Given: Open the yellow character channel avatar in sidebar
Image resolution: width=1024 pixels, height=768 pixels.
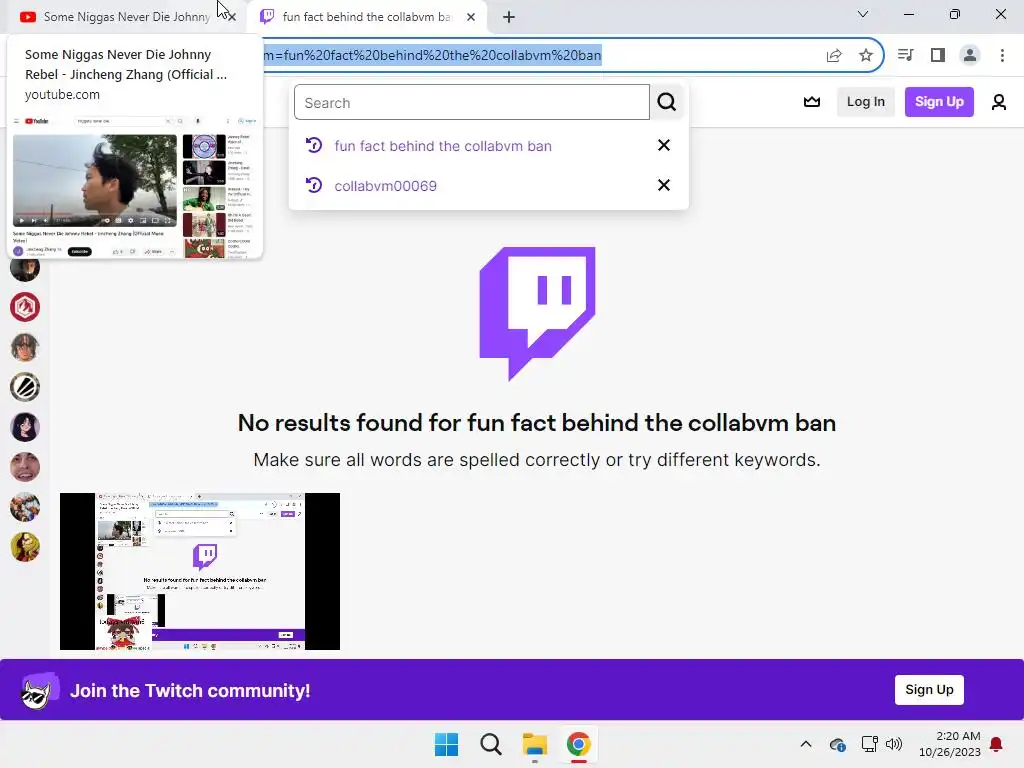Looking at the screenshot, I should tap(25, 547).
